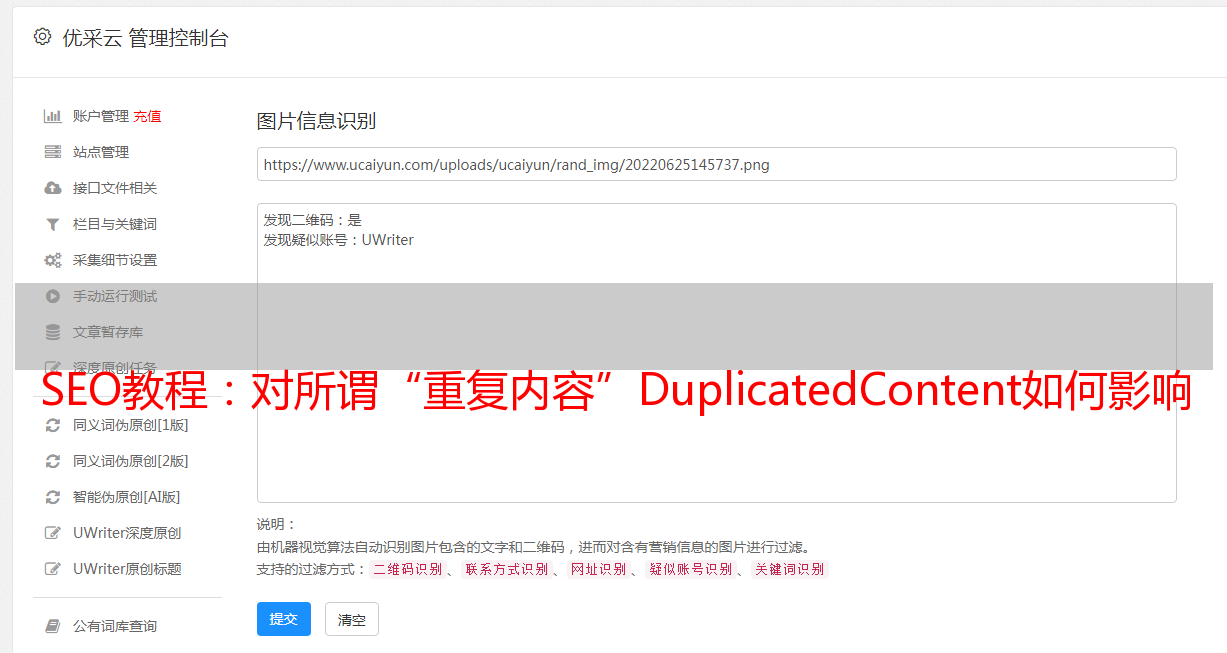Click inside the recognition result text area

tap(716, 353)
